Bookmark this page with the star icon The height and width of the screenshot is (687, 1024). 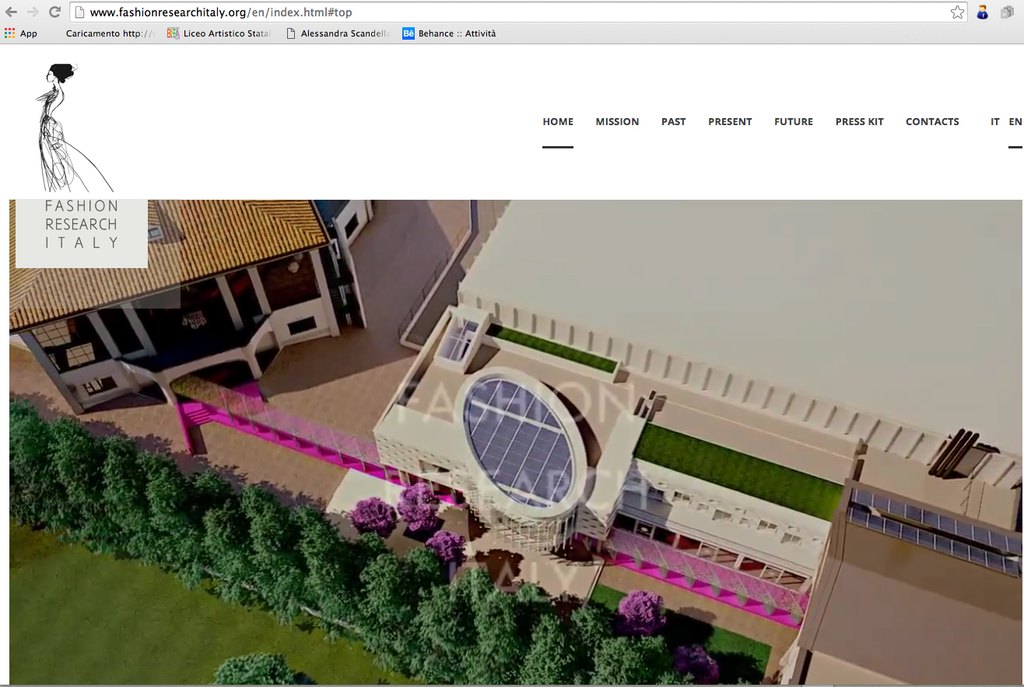(x=957, y=12)
